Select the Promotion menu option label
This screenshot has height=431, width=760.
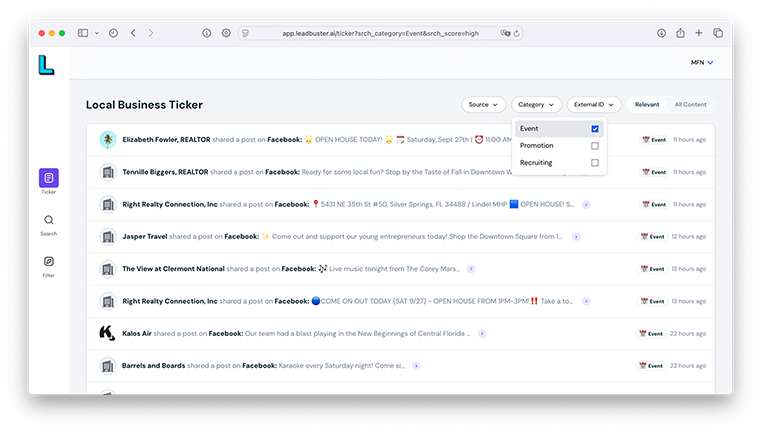point(537,145)
